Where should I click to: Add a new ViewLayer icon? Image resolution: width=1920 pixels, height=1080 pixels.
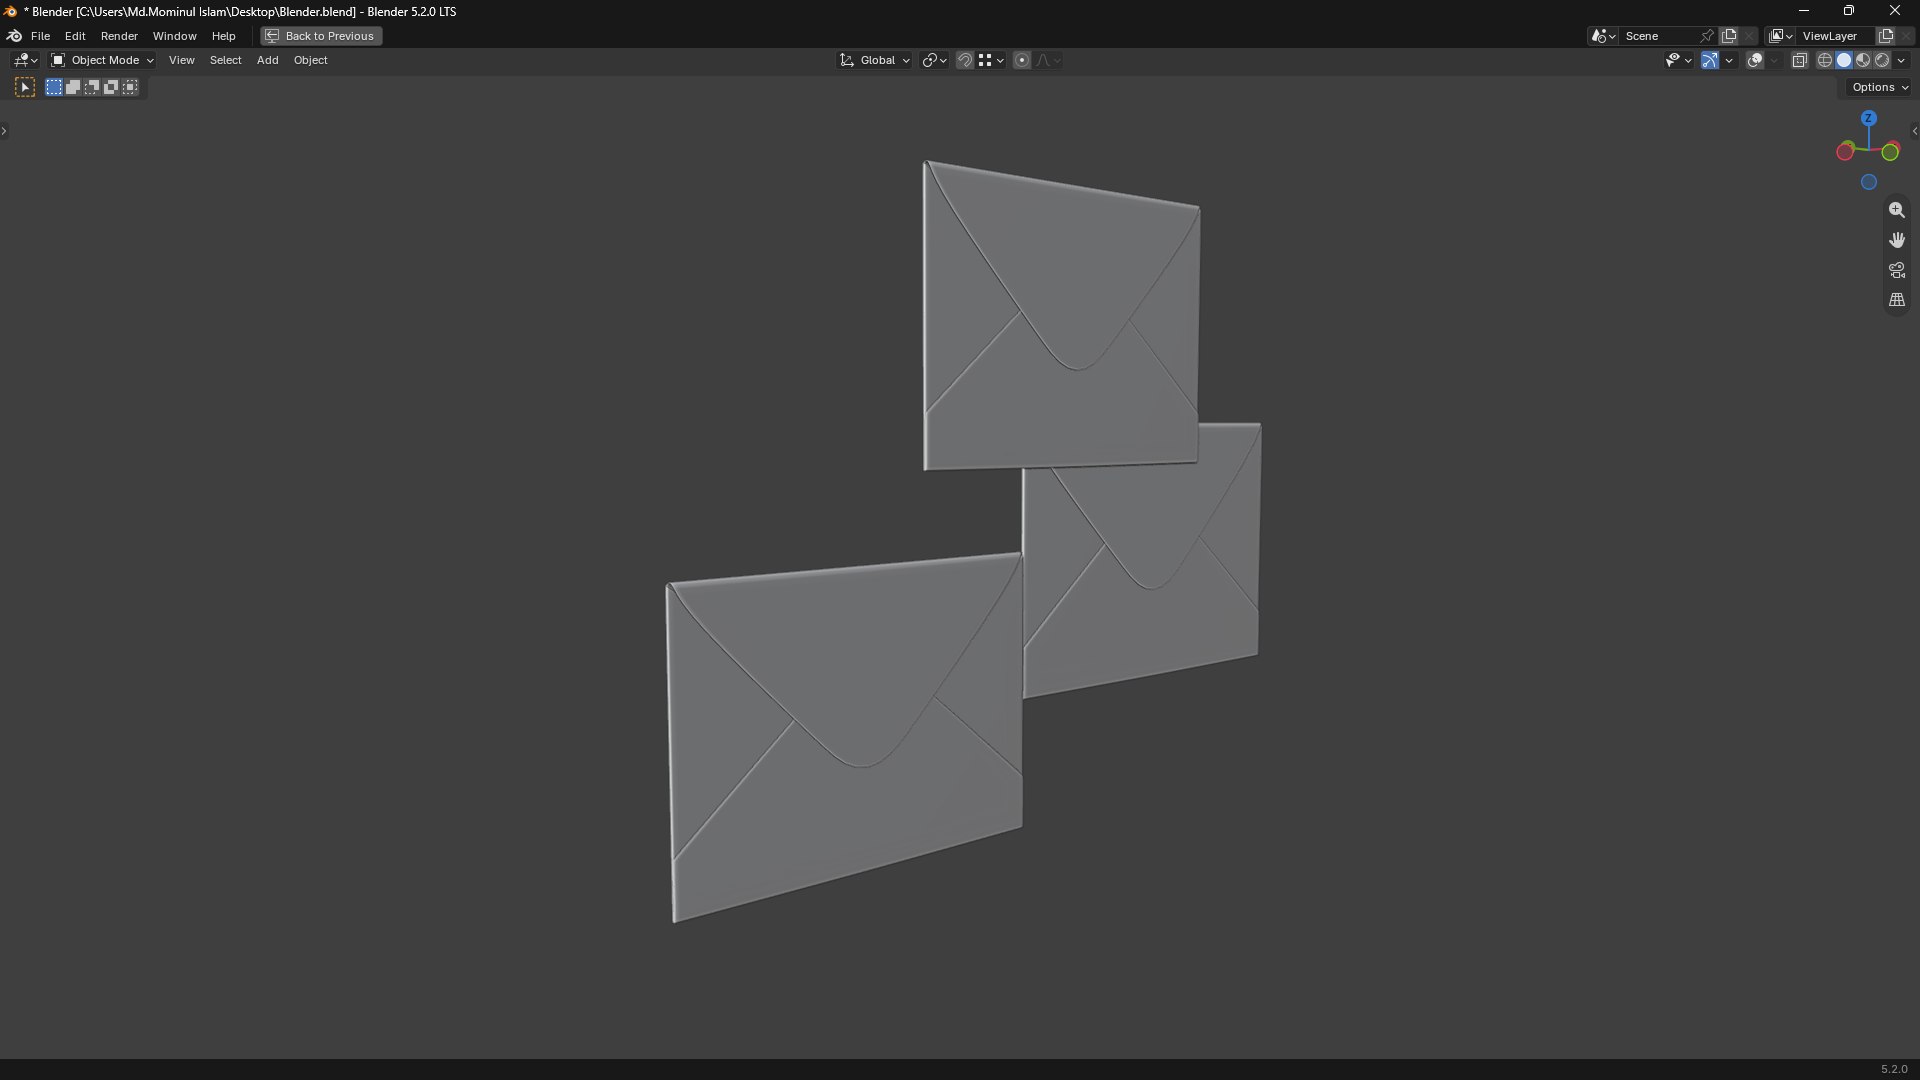coord(1886,36)
